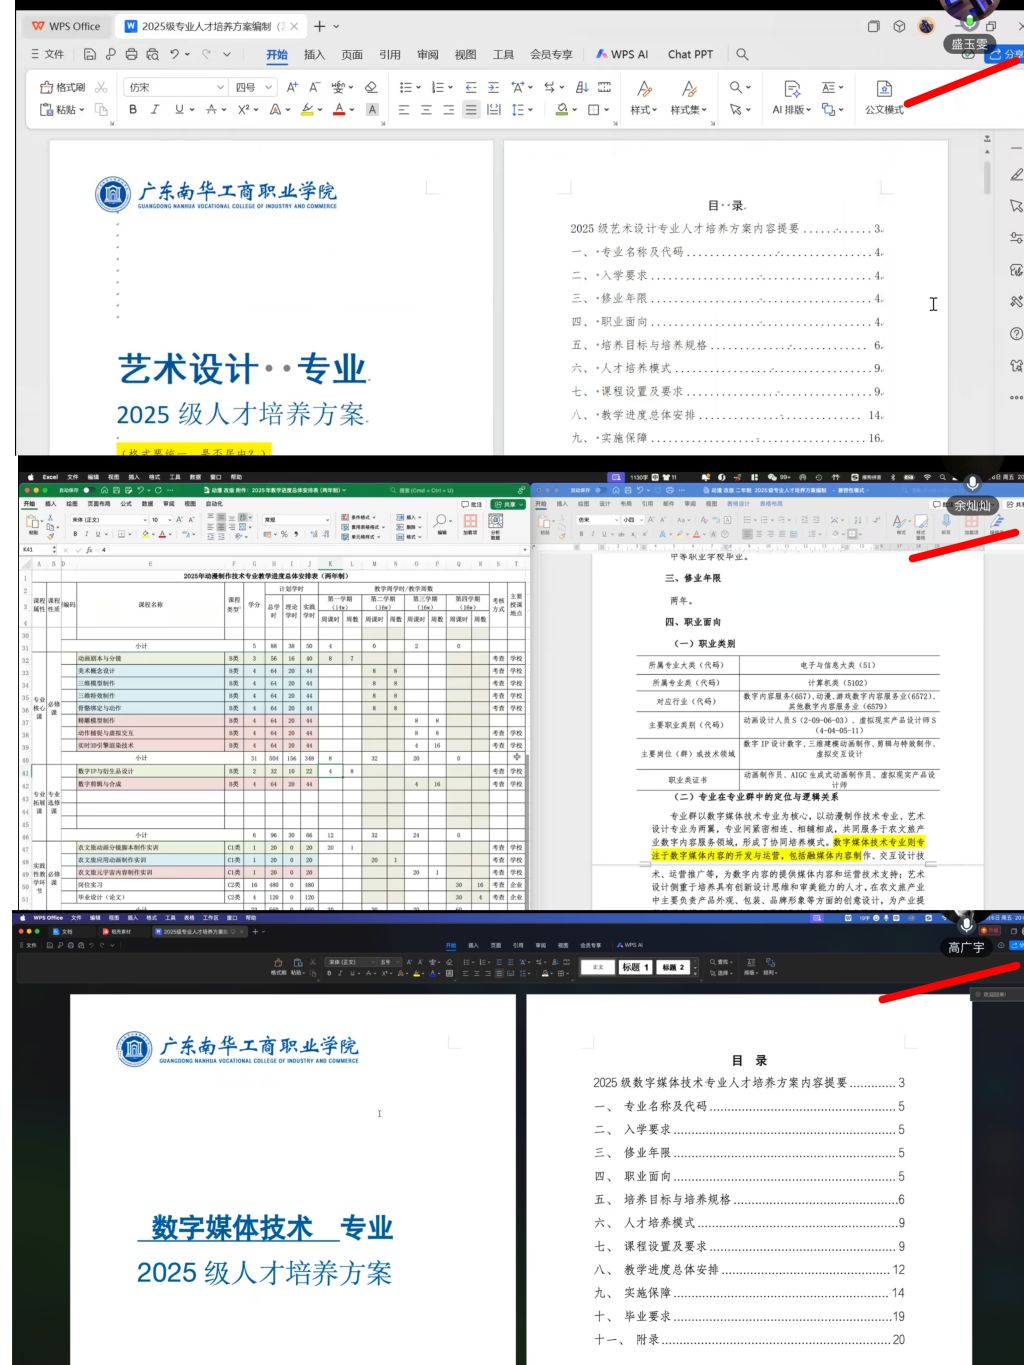Toggle justify alignment in top WPS ribbon
The height and width of the screenshot is (1365, 1024).
coord(471,110)
